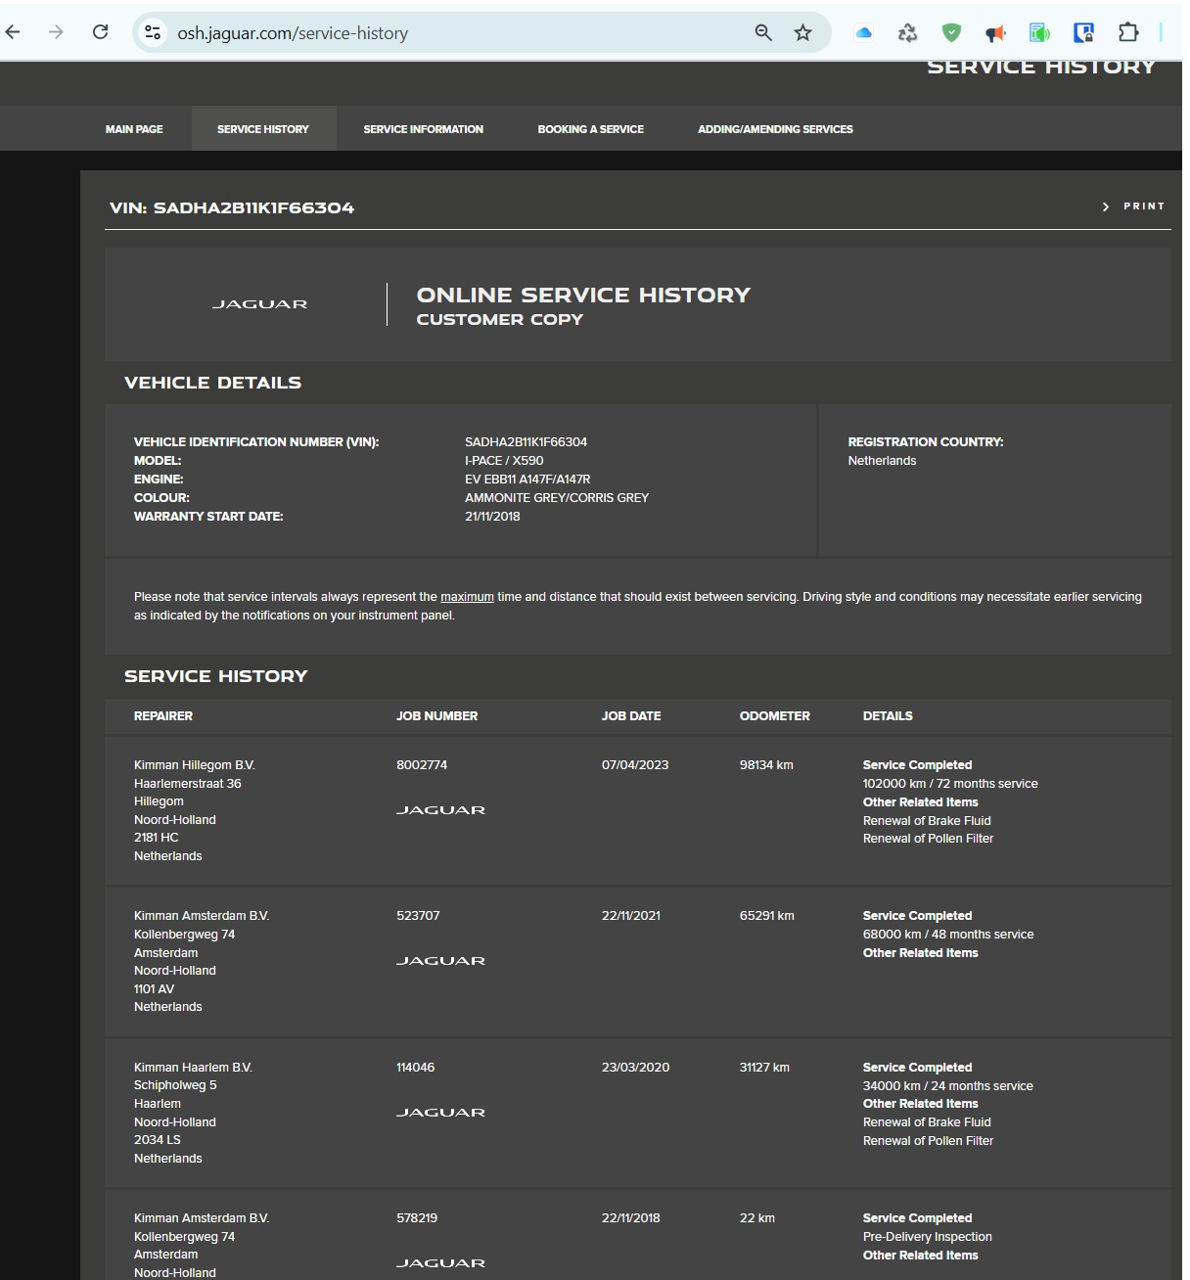
Task: Click model value I-PACE / X590
Action: [504, 461]
